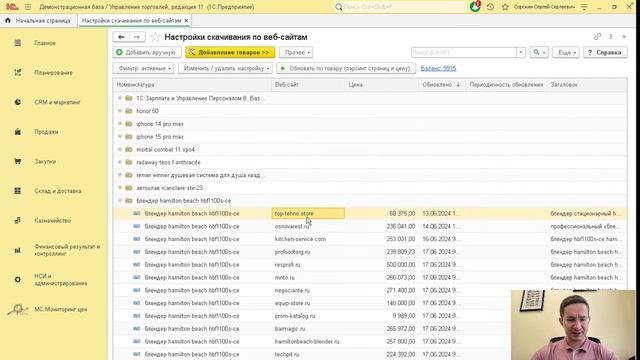The width and height of the screenshot is (640, 360).
Task: Click Обновить по товару button
Action: (346, 68)
